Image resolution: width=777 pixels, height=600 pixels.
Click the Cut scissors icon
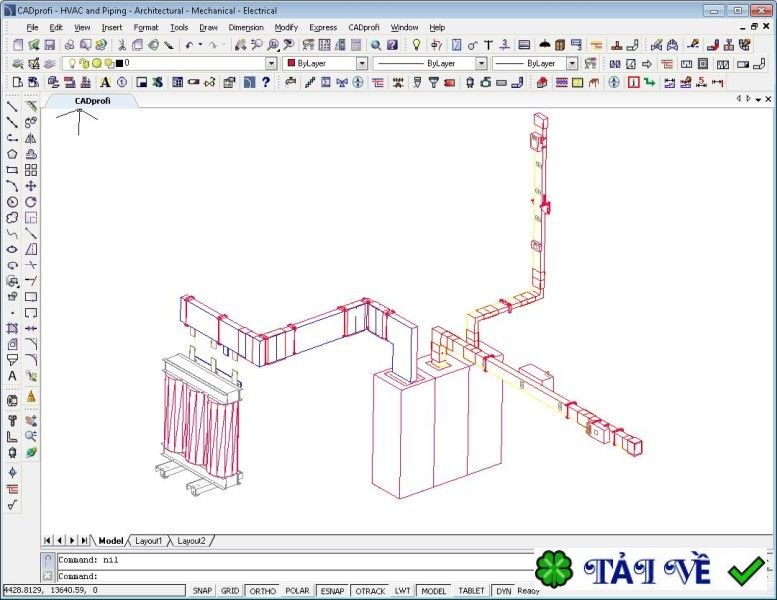121,45
